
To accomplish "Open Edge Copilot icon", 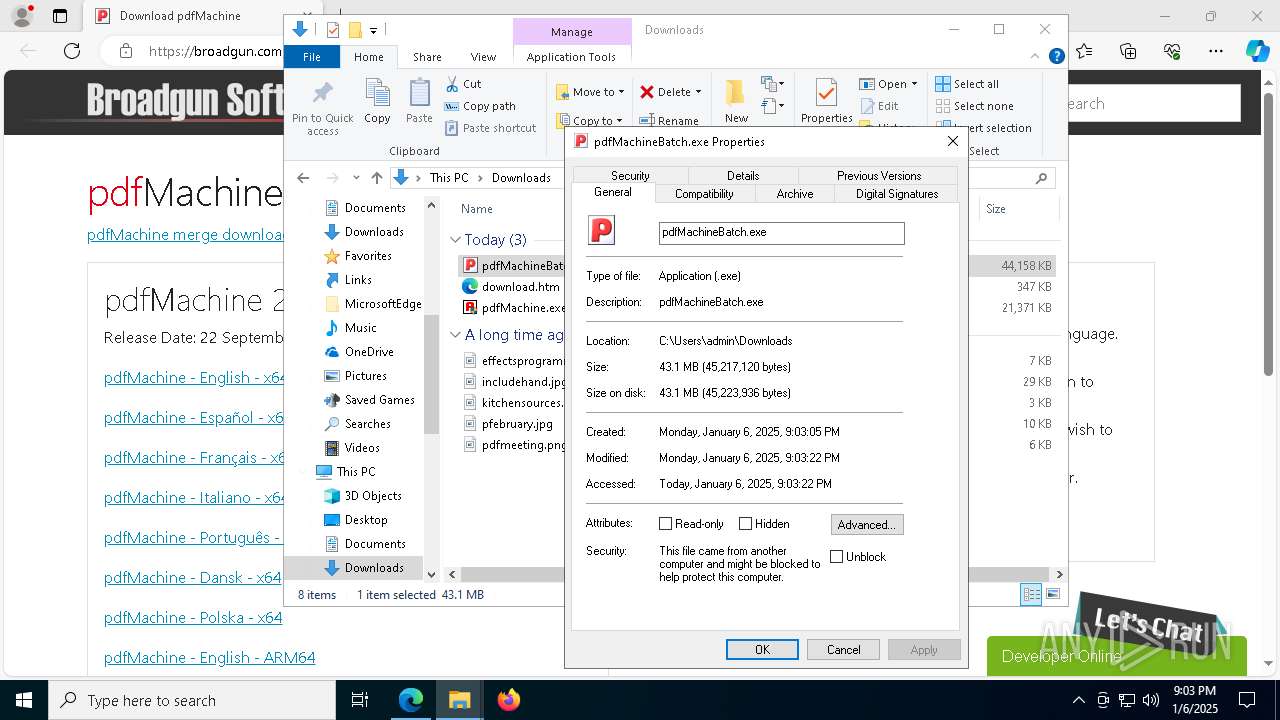I will [1257, 51].
